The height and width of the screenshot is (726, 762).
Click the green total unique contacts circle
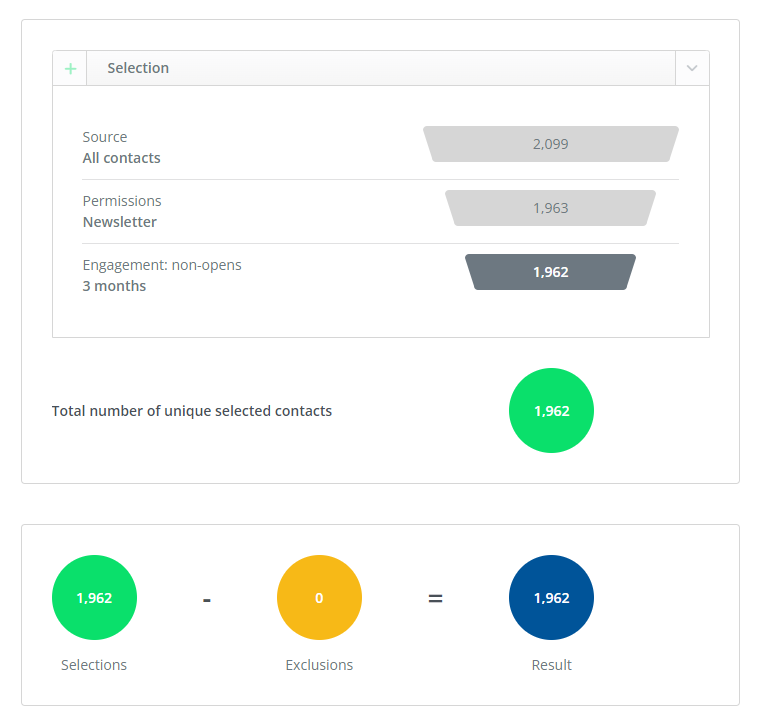click(x=551, y=411)
